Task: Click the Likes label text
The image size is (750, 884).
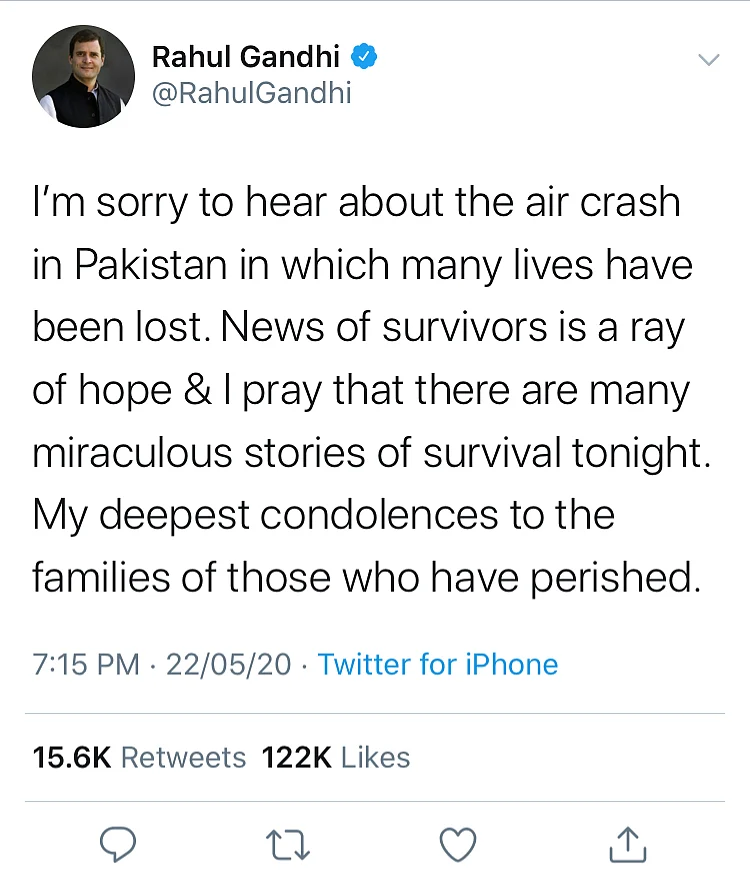Action: (376, 757)
